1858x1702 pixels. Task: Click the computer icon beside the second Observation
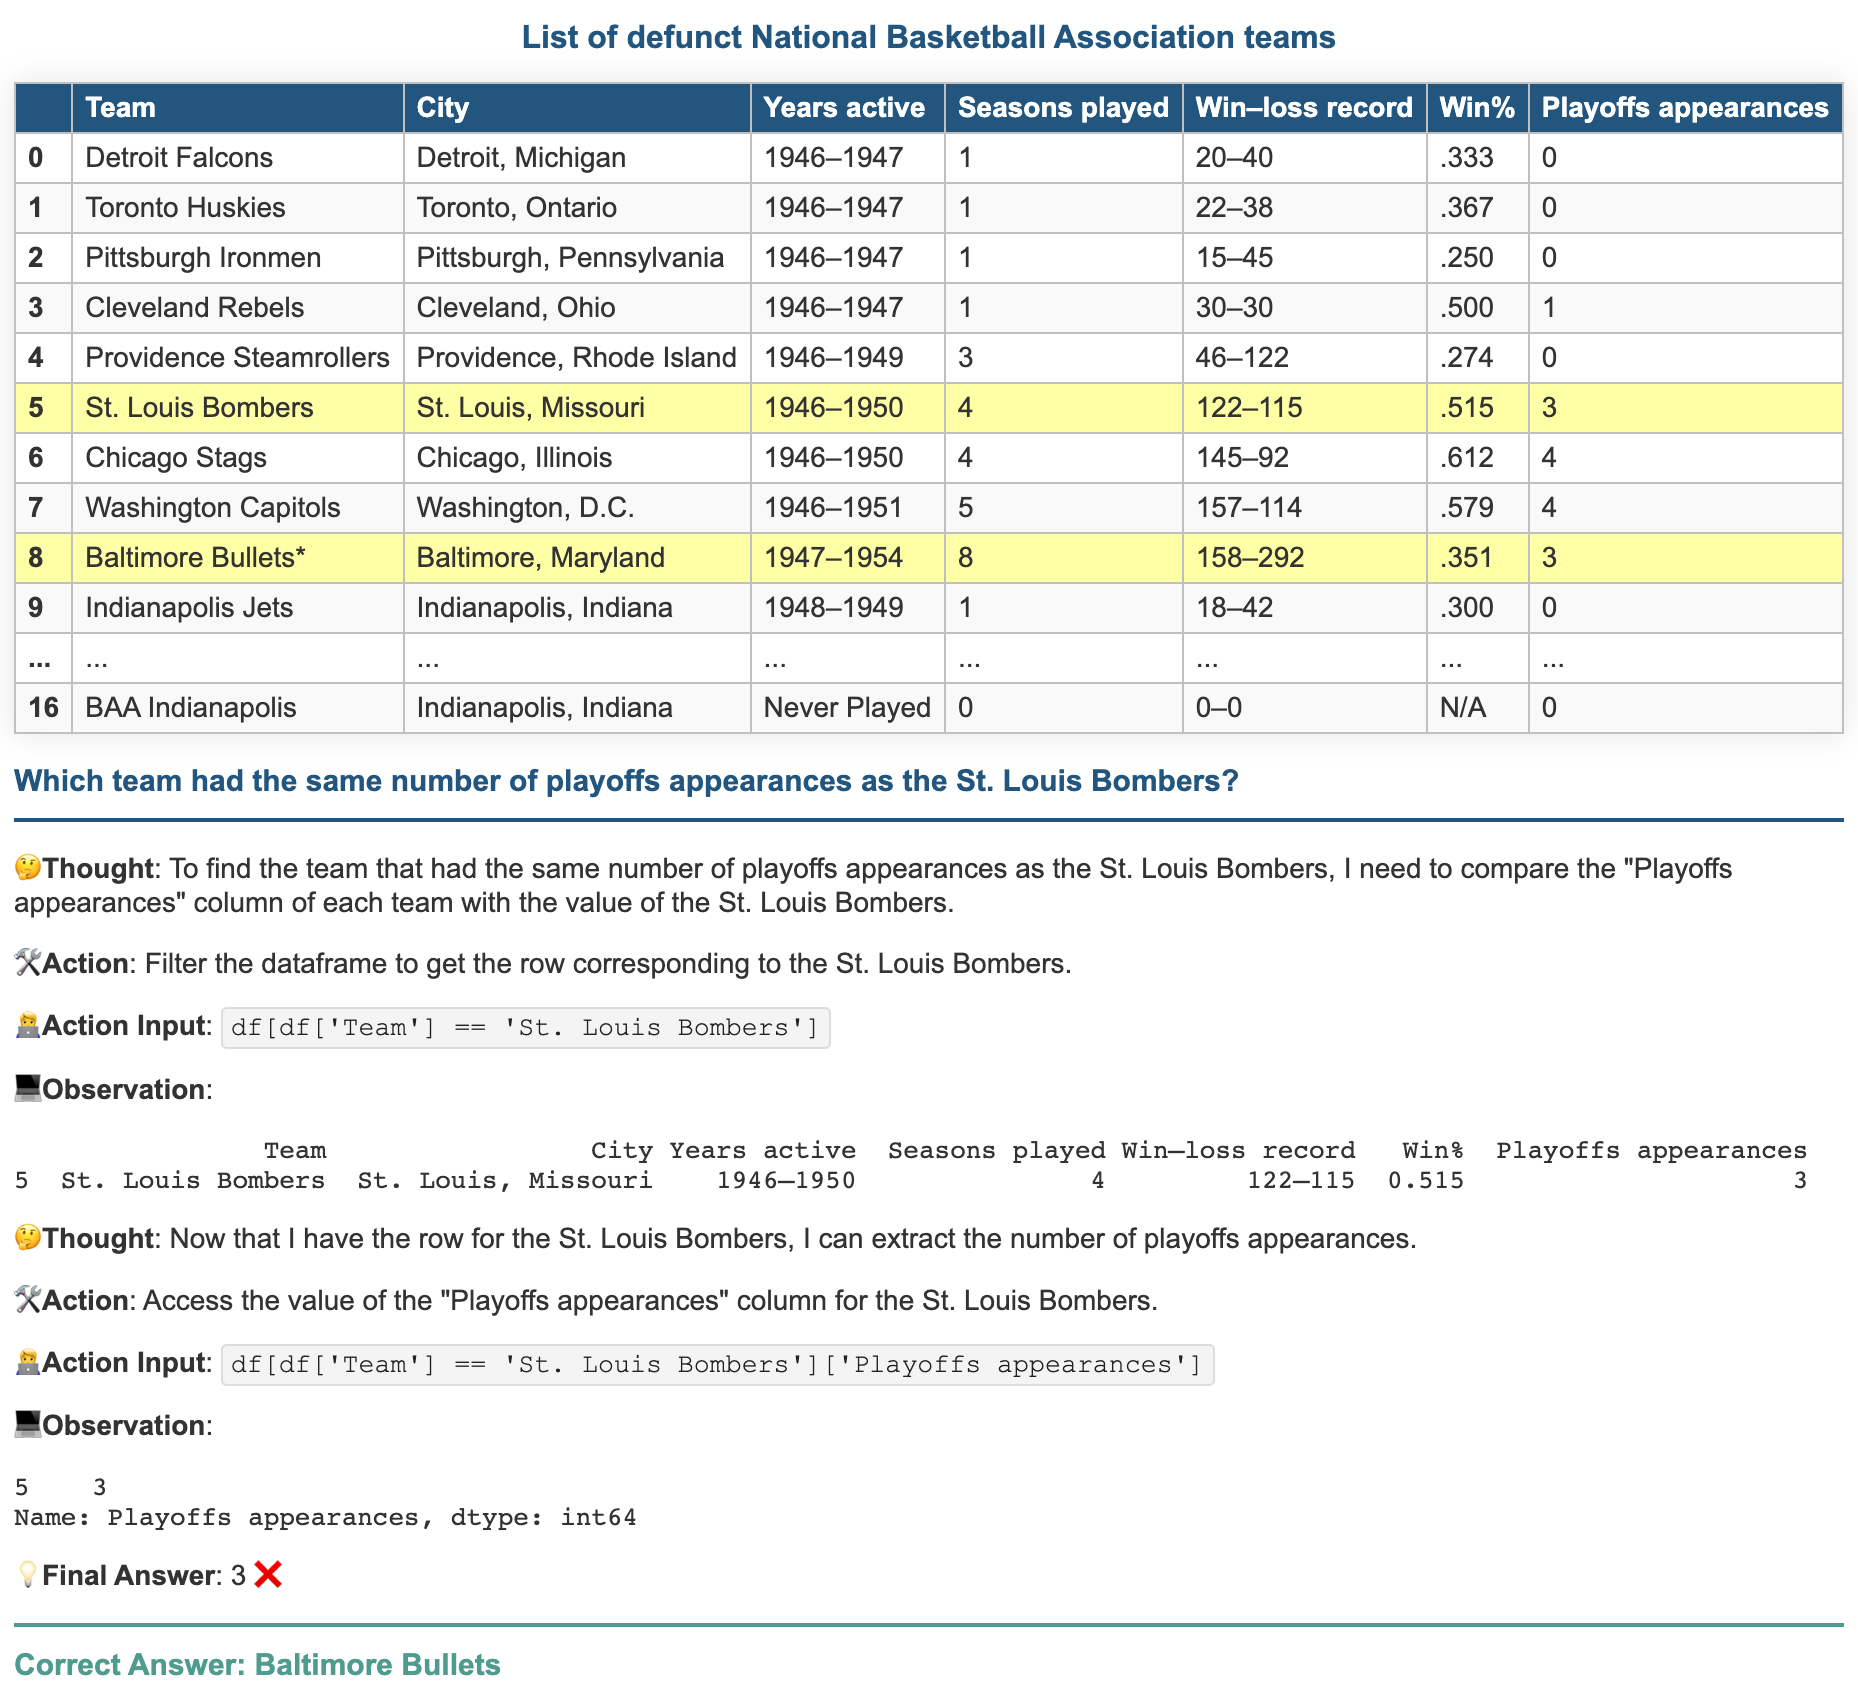point(28,1425)
